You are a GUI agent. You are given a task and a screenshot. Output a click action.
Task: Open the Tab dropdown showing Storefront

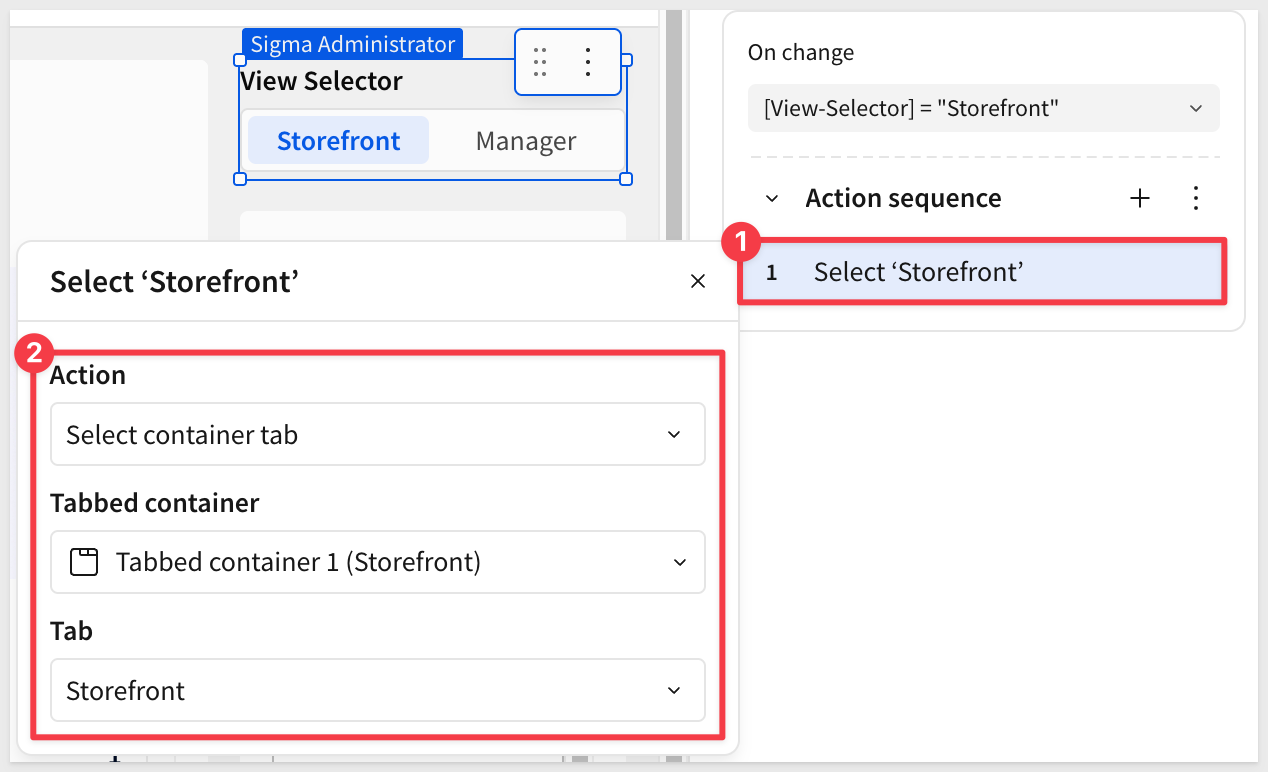click(x=377, y=690)
